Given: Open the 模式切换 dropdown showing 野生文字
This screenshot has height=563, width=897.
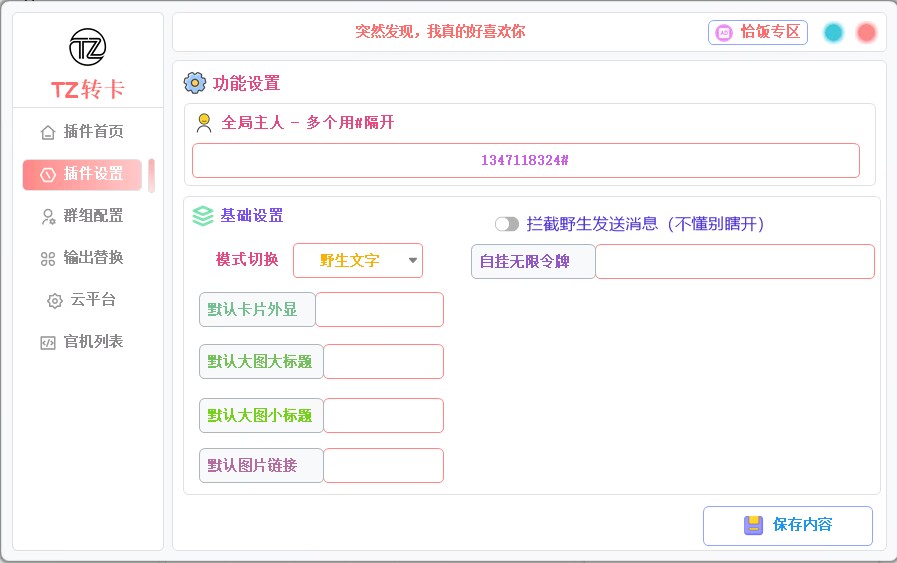Looking at the screenshot, I should (x=358, y=261).
